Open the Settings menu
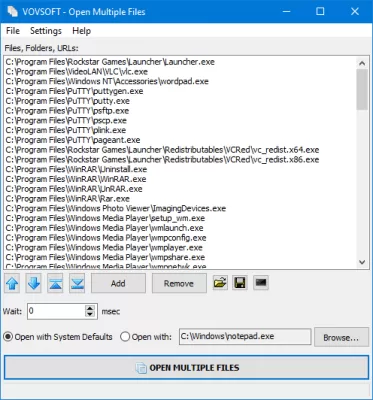373x400 pixels. pyautogui.click(x=46, y=31)
